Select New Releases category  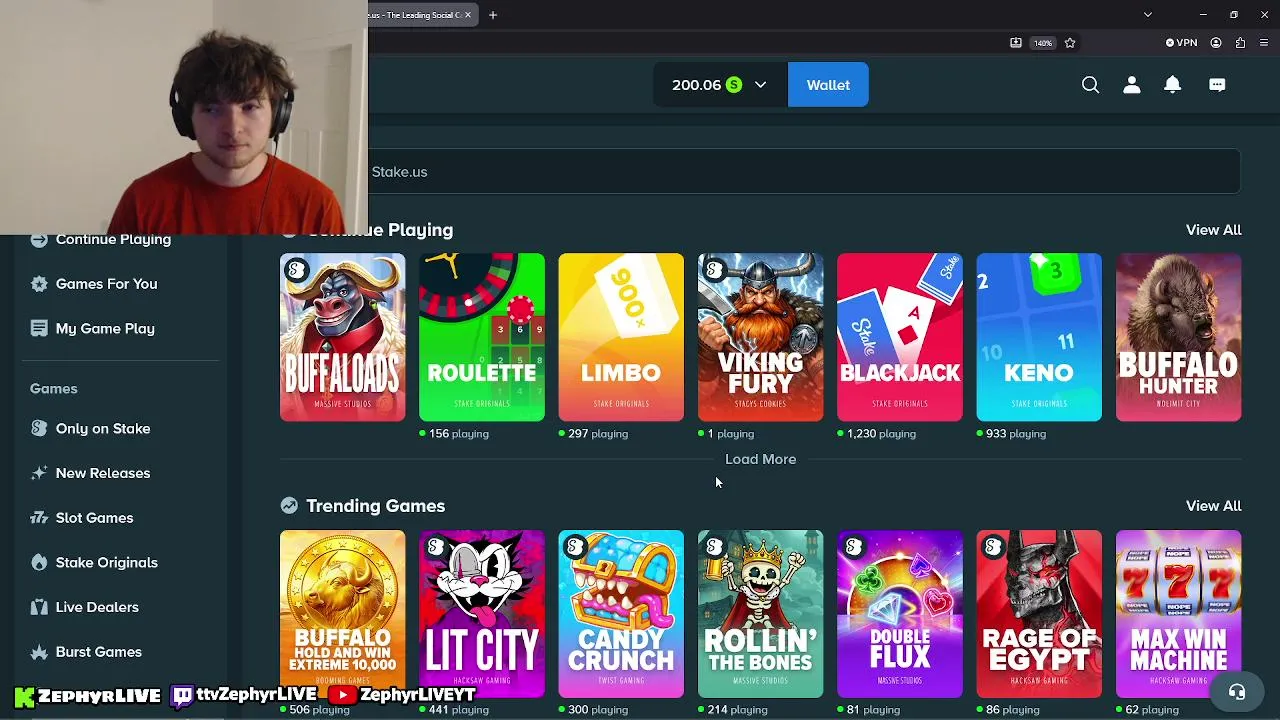[x=103, y=473]
